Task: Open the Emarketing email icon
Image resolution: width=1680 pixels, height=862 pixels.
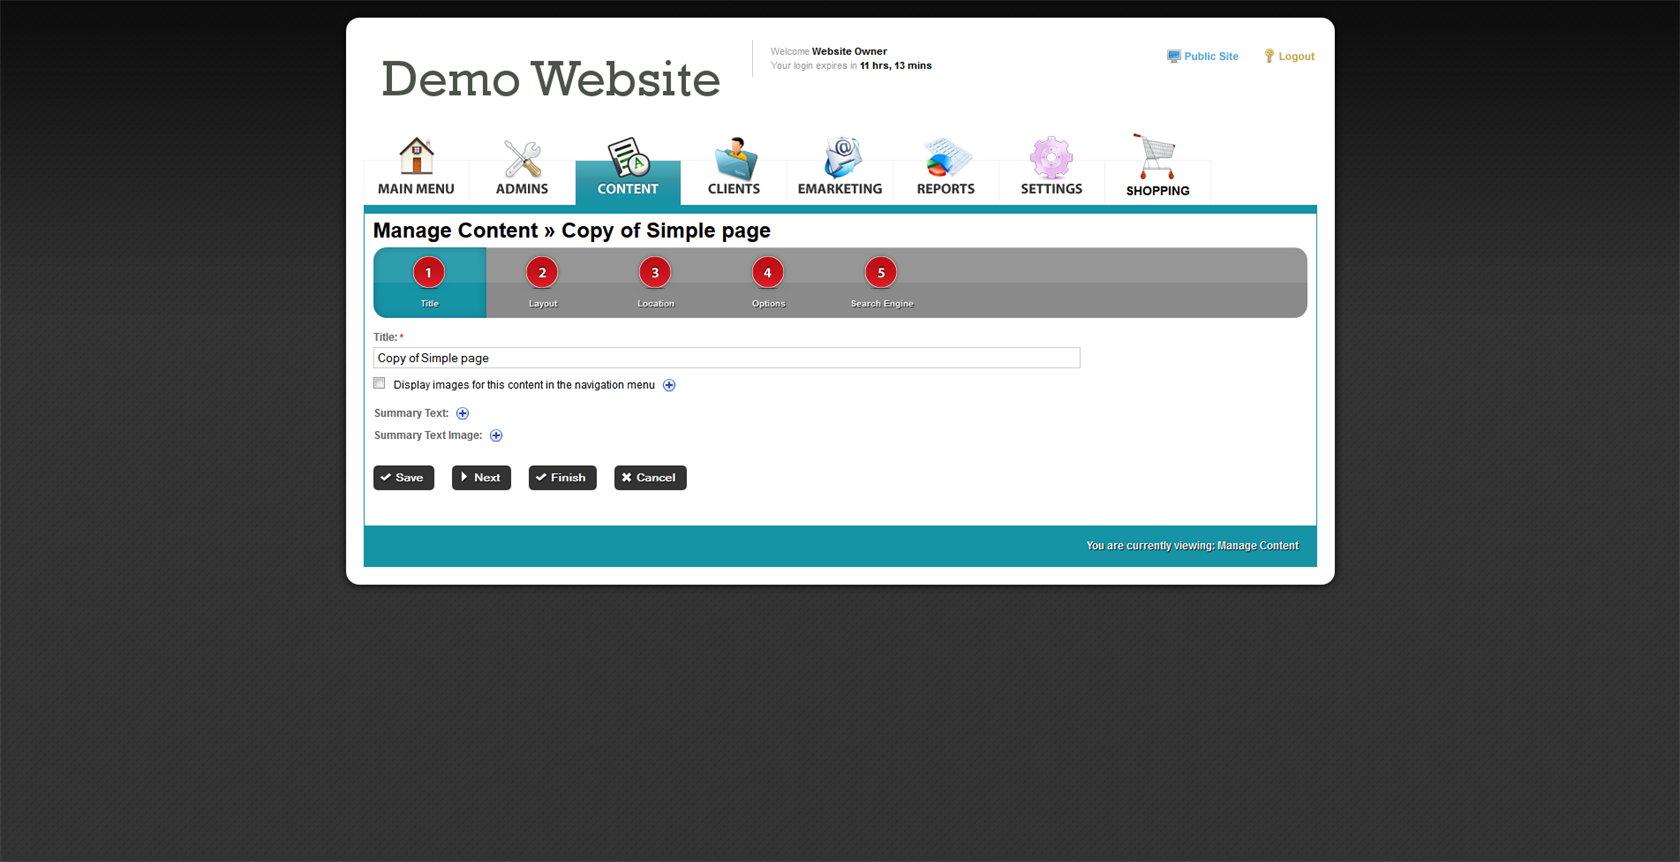Action: click(x=841, y=158)
